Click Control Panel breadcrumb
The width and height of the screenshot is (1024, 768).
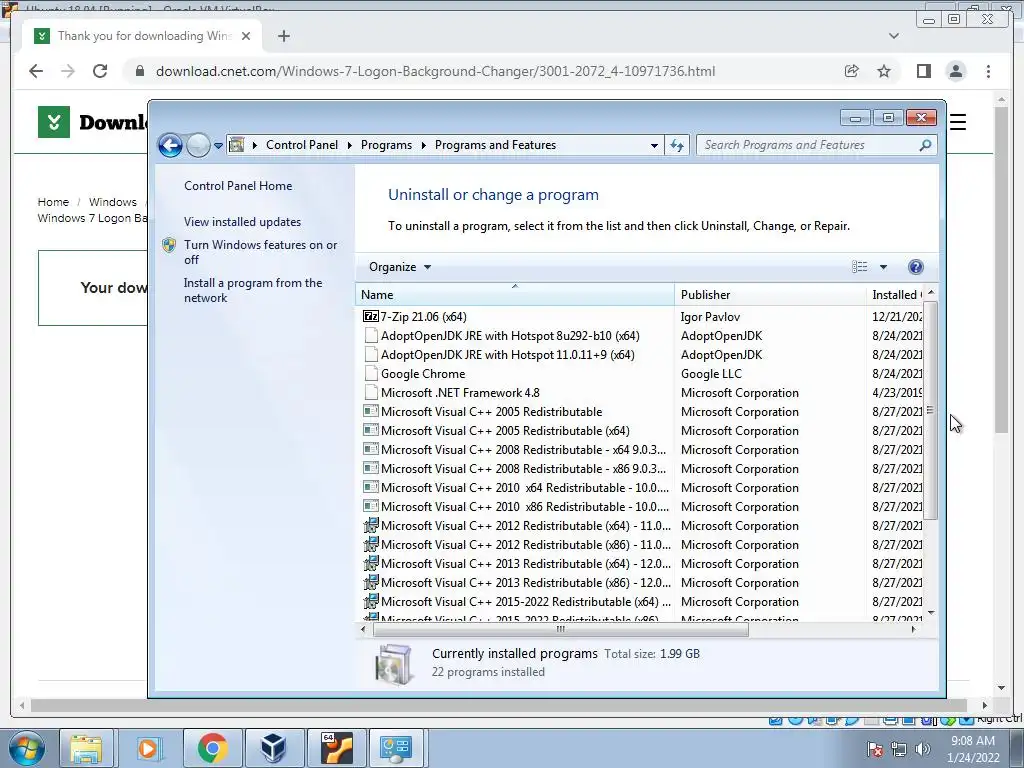302,145
